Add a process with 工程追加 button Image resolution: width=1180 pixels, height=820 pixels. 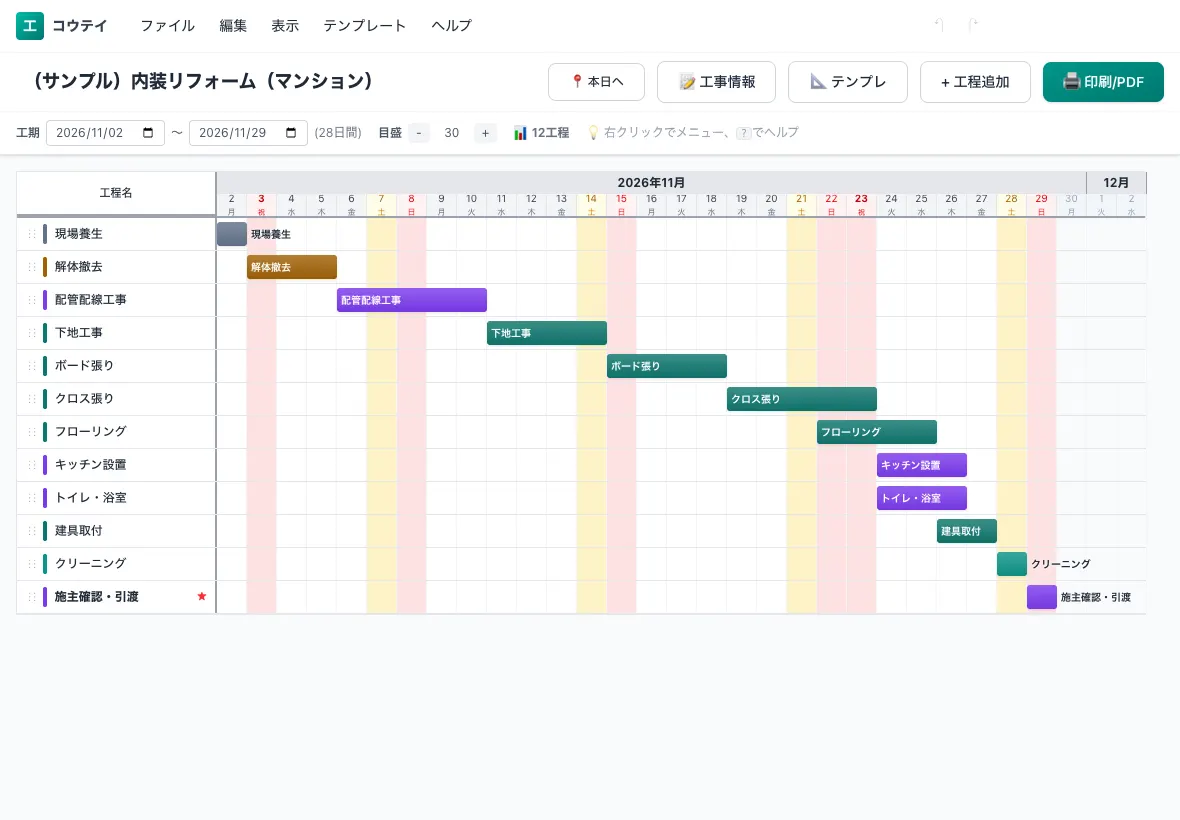pos(975,81)
